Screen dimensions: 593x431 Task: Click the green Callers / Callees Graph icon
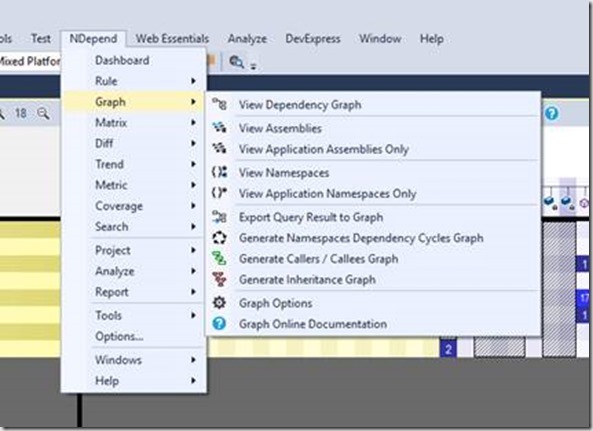[x=219, y=259]
